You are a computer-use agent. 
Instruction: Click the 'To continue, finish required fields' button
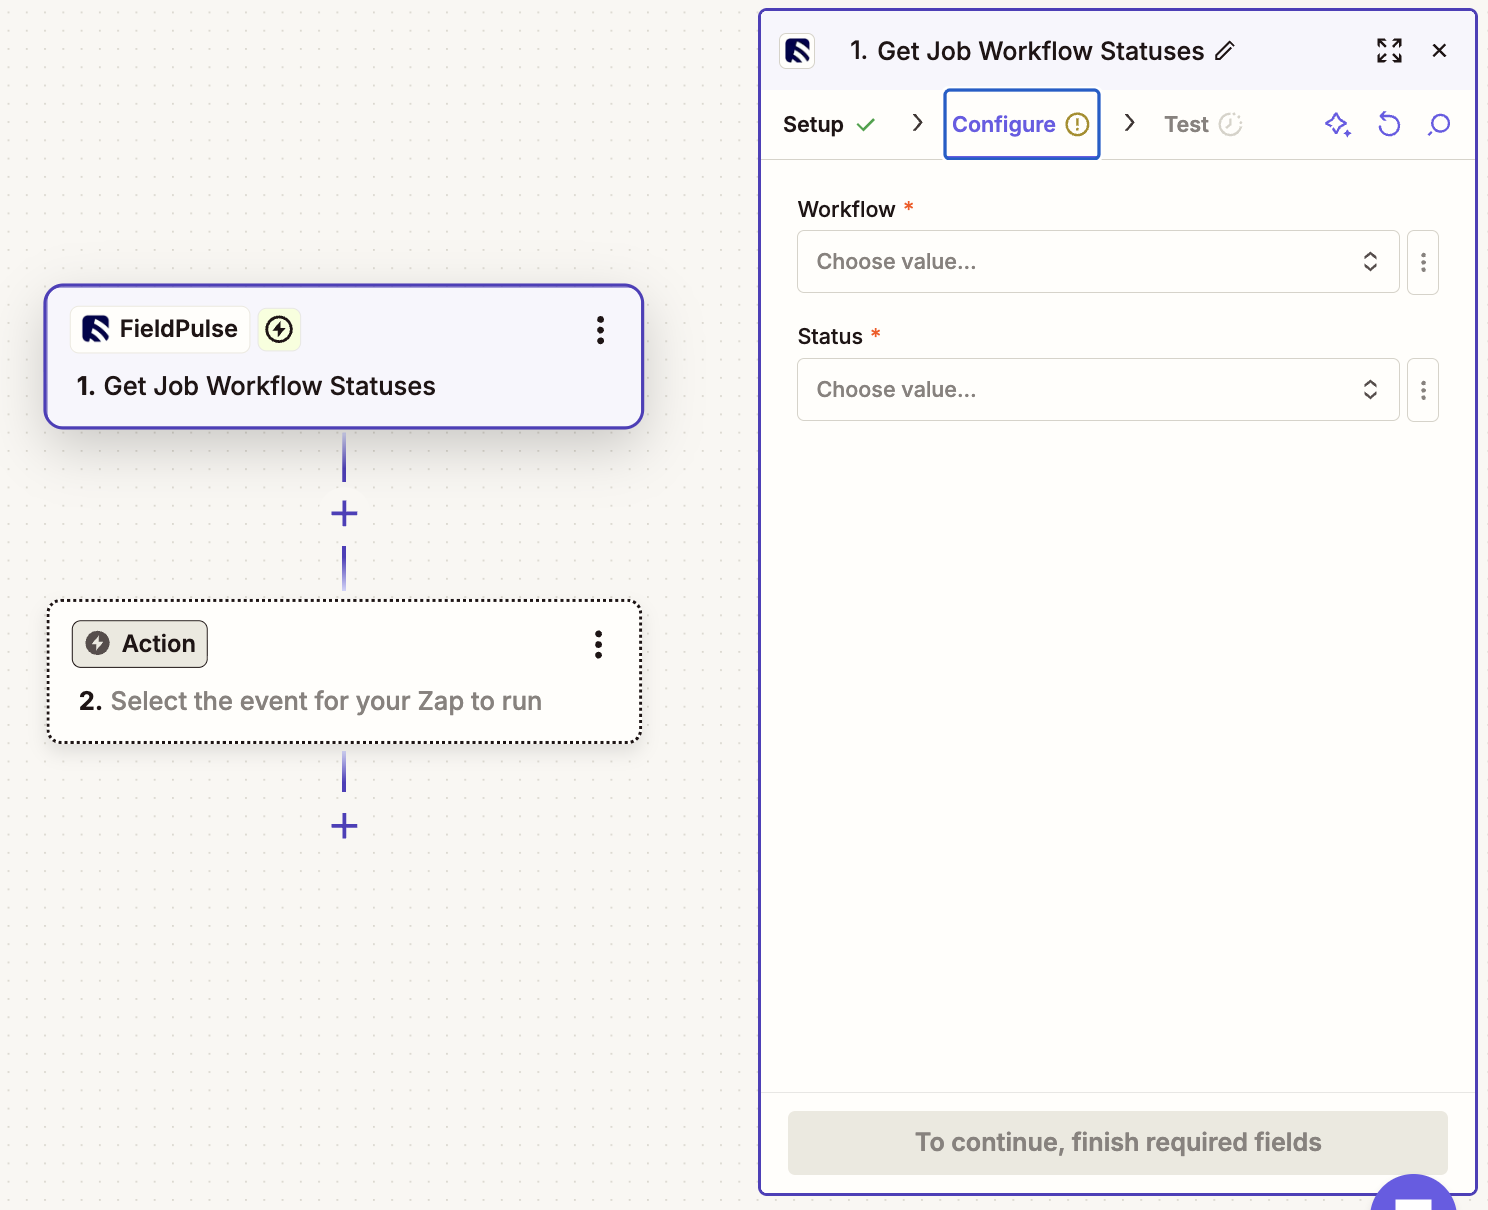(x=1118, y=1142)
